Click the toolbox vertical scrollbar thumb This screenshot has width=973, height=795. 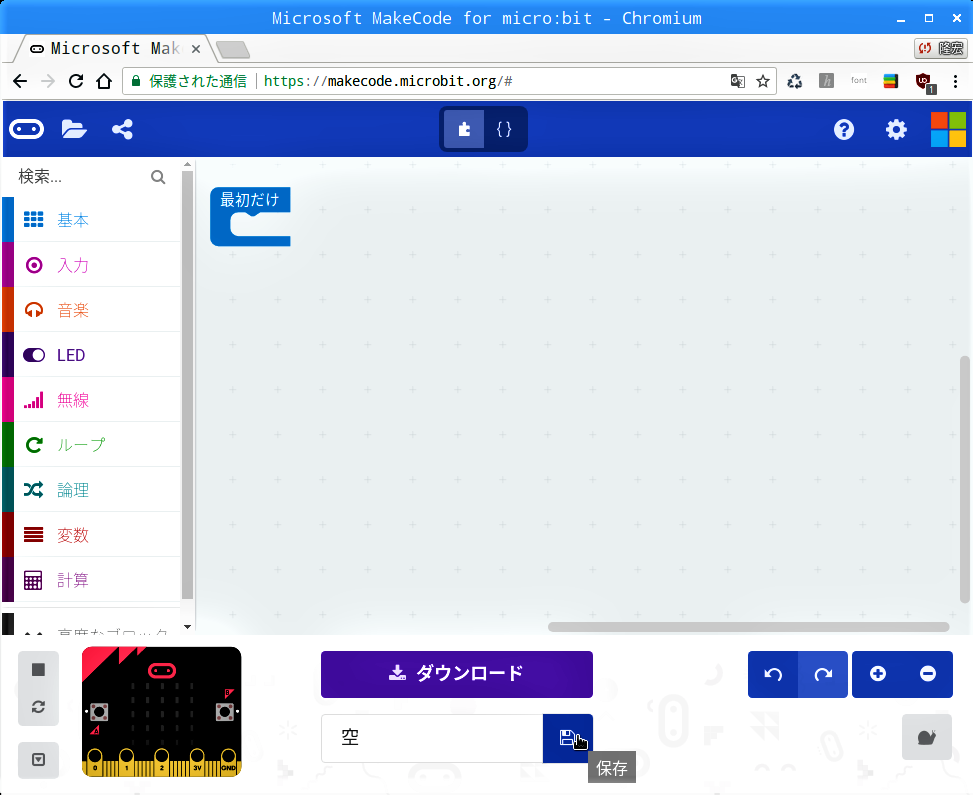(187, 385)
